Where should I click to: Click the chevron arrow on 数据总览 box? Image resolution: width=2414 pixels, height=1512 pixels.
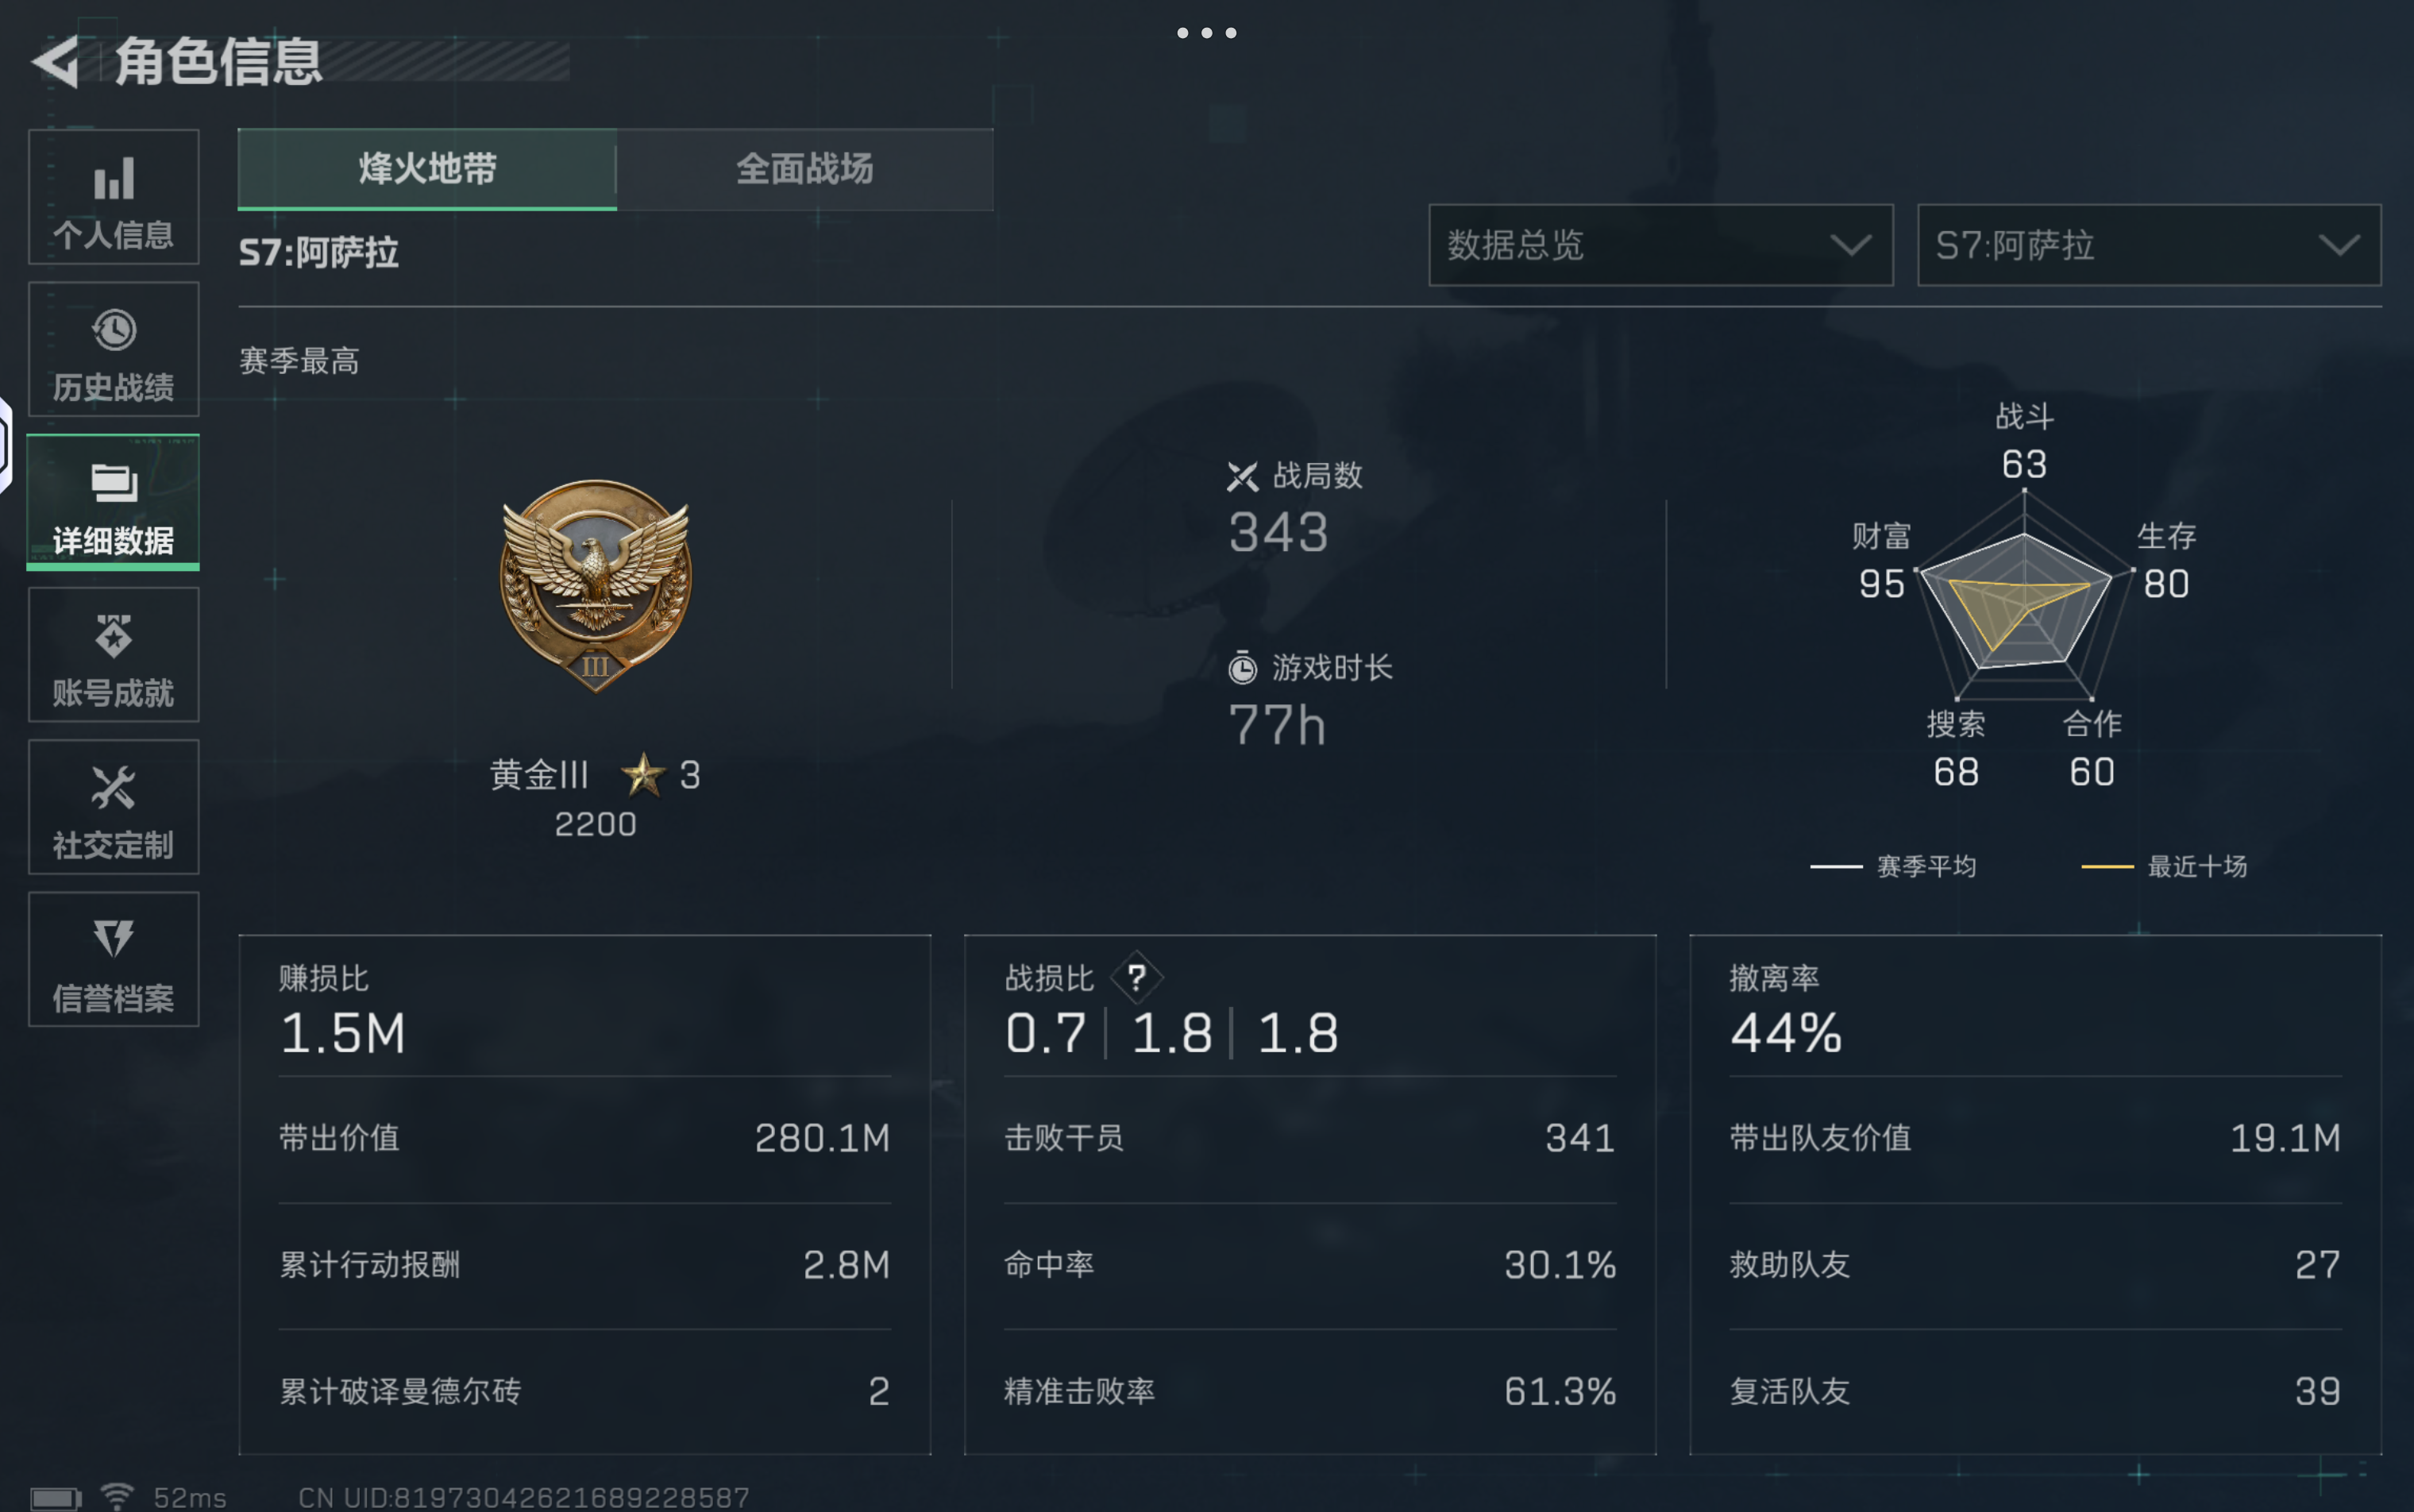1850,245
